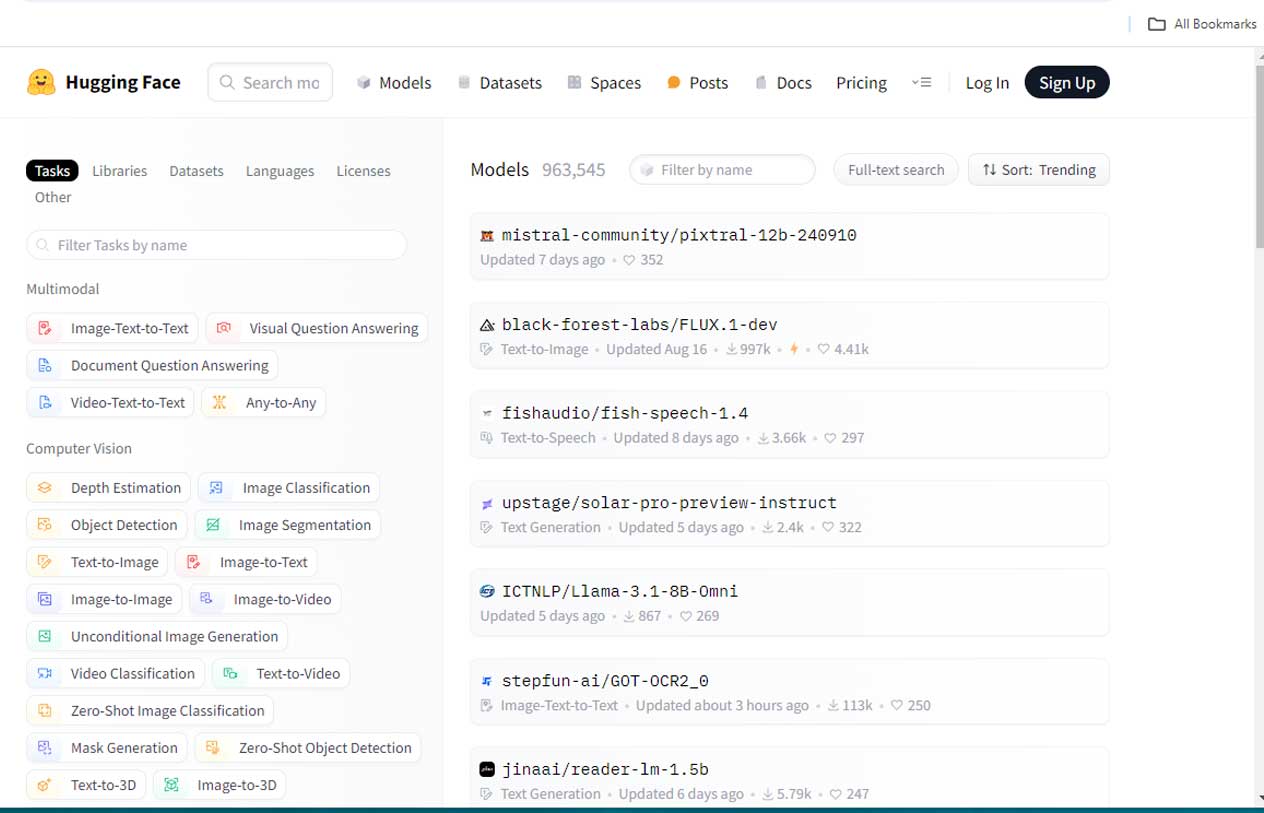Click the Zero-Shot Object Detection icon
The width and height of the screenshot is (1264, 813).
213,747
